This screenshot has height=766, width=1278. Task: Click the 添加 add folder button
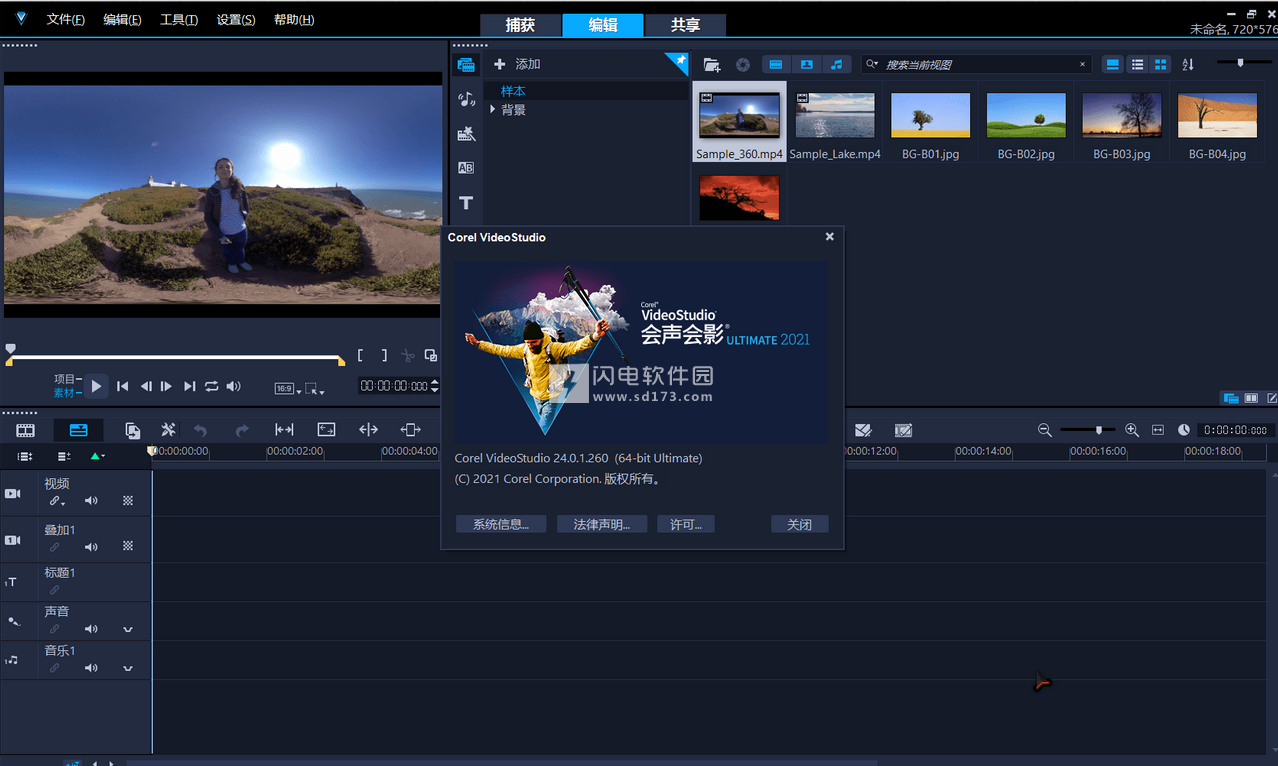click(517, 64)
